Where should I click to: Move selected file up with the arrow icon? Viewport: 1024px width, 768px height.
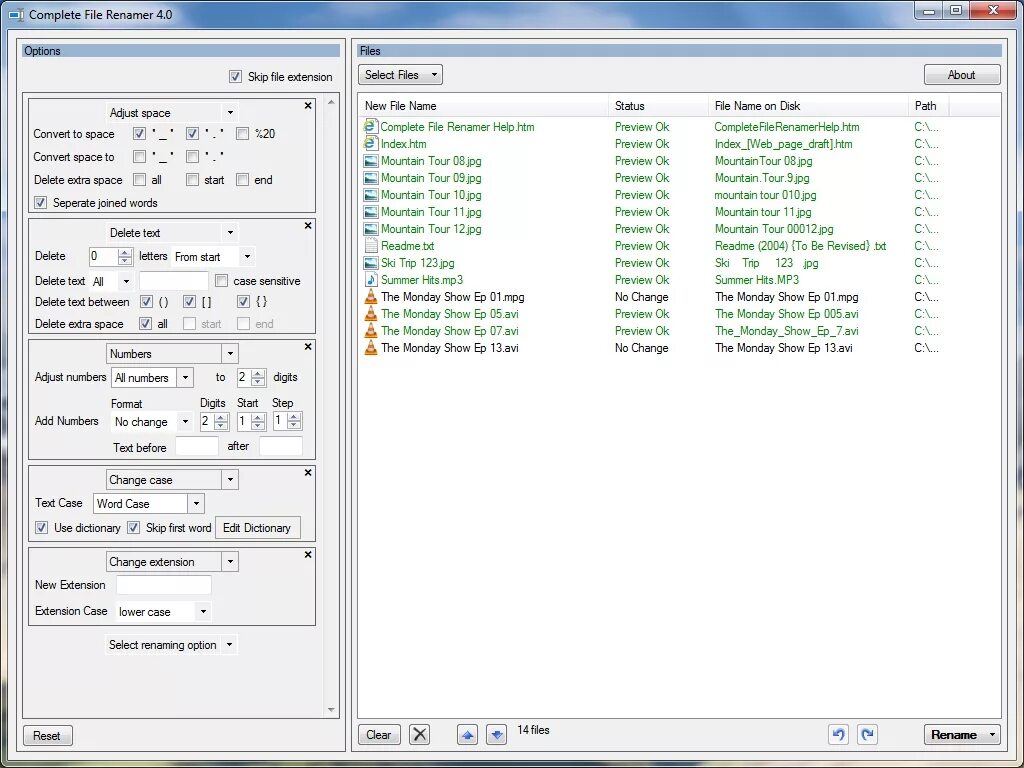tap(467, 735)
